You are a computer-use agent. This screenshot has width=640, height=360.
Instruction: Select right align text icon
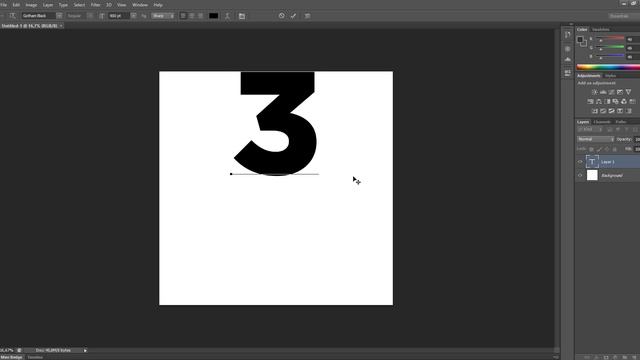(x=200, y=16)
